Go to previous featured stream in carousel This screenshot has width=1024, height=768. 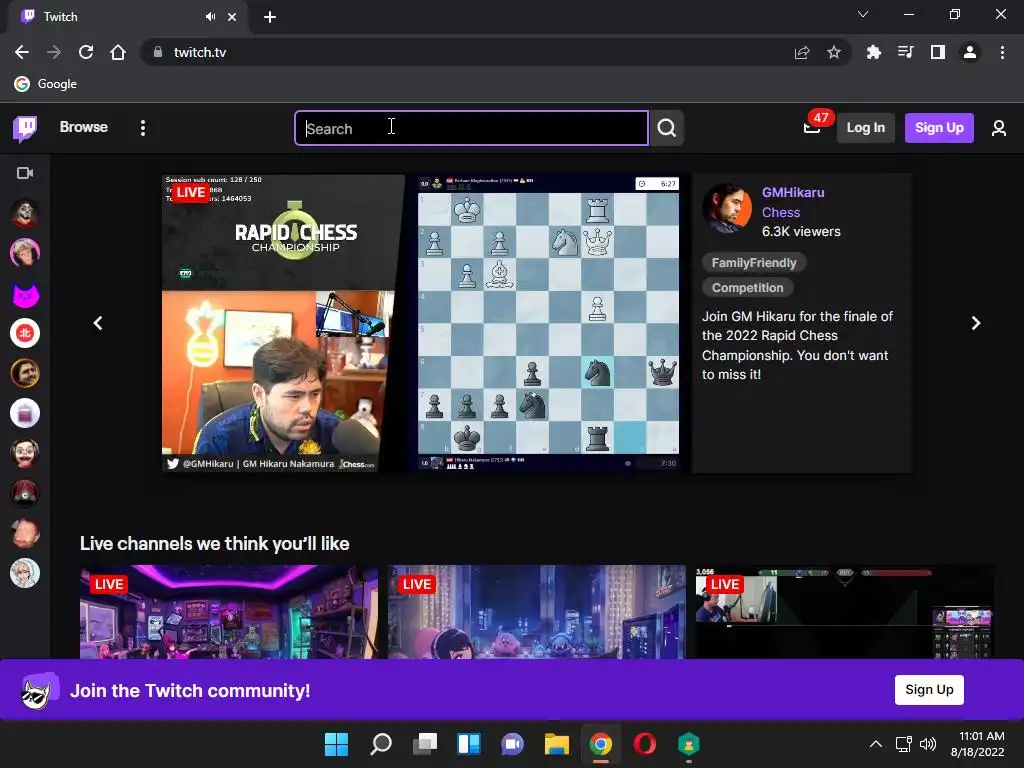[x=98, y=323]
